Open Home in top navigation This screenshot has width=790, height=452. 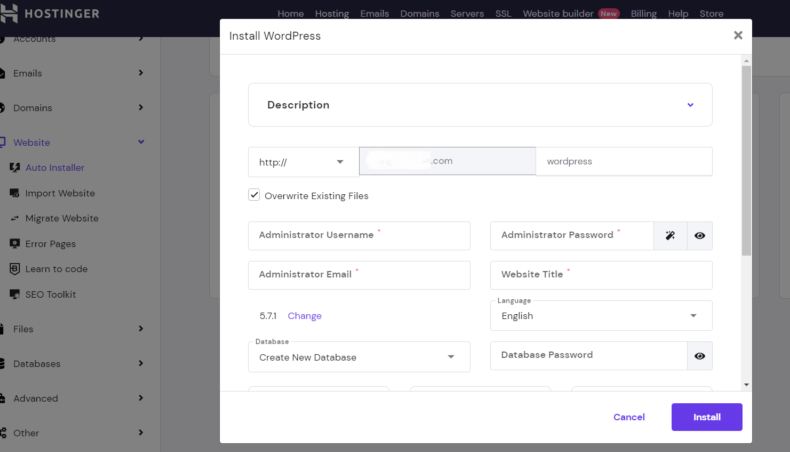(x=290, y=14)
